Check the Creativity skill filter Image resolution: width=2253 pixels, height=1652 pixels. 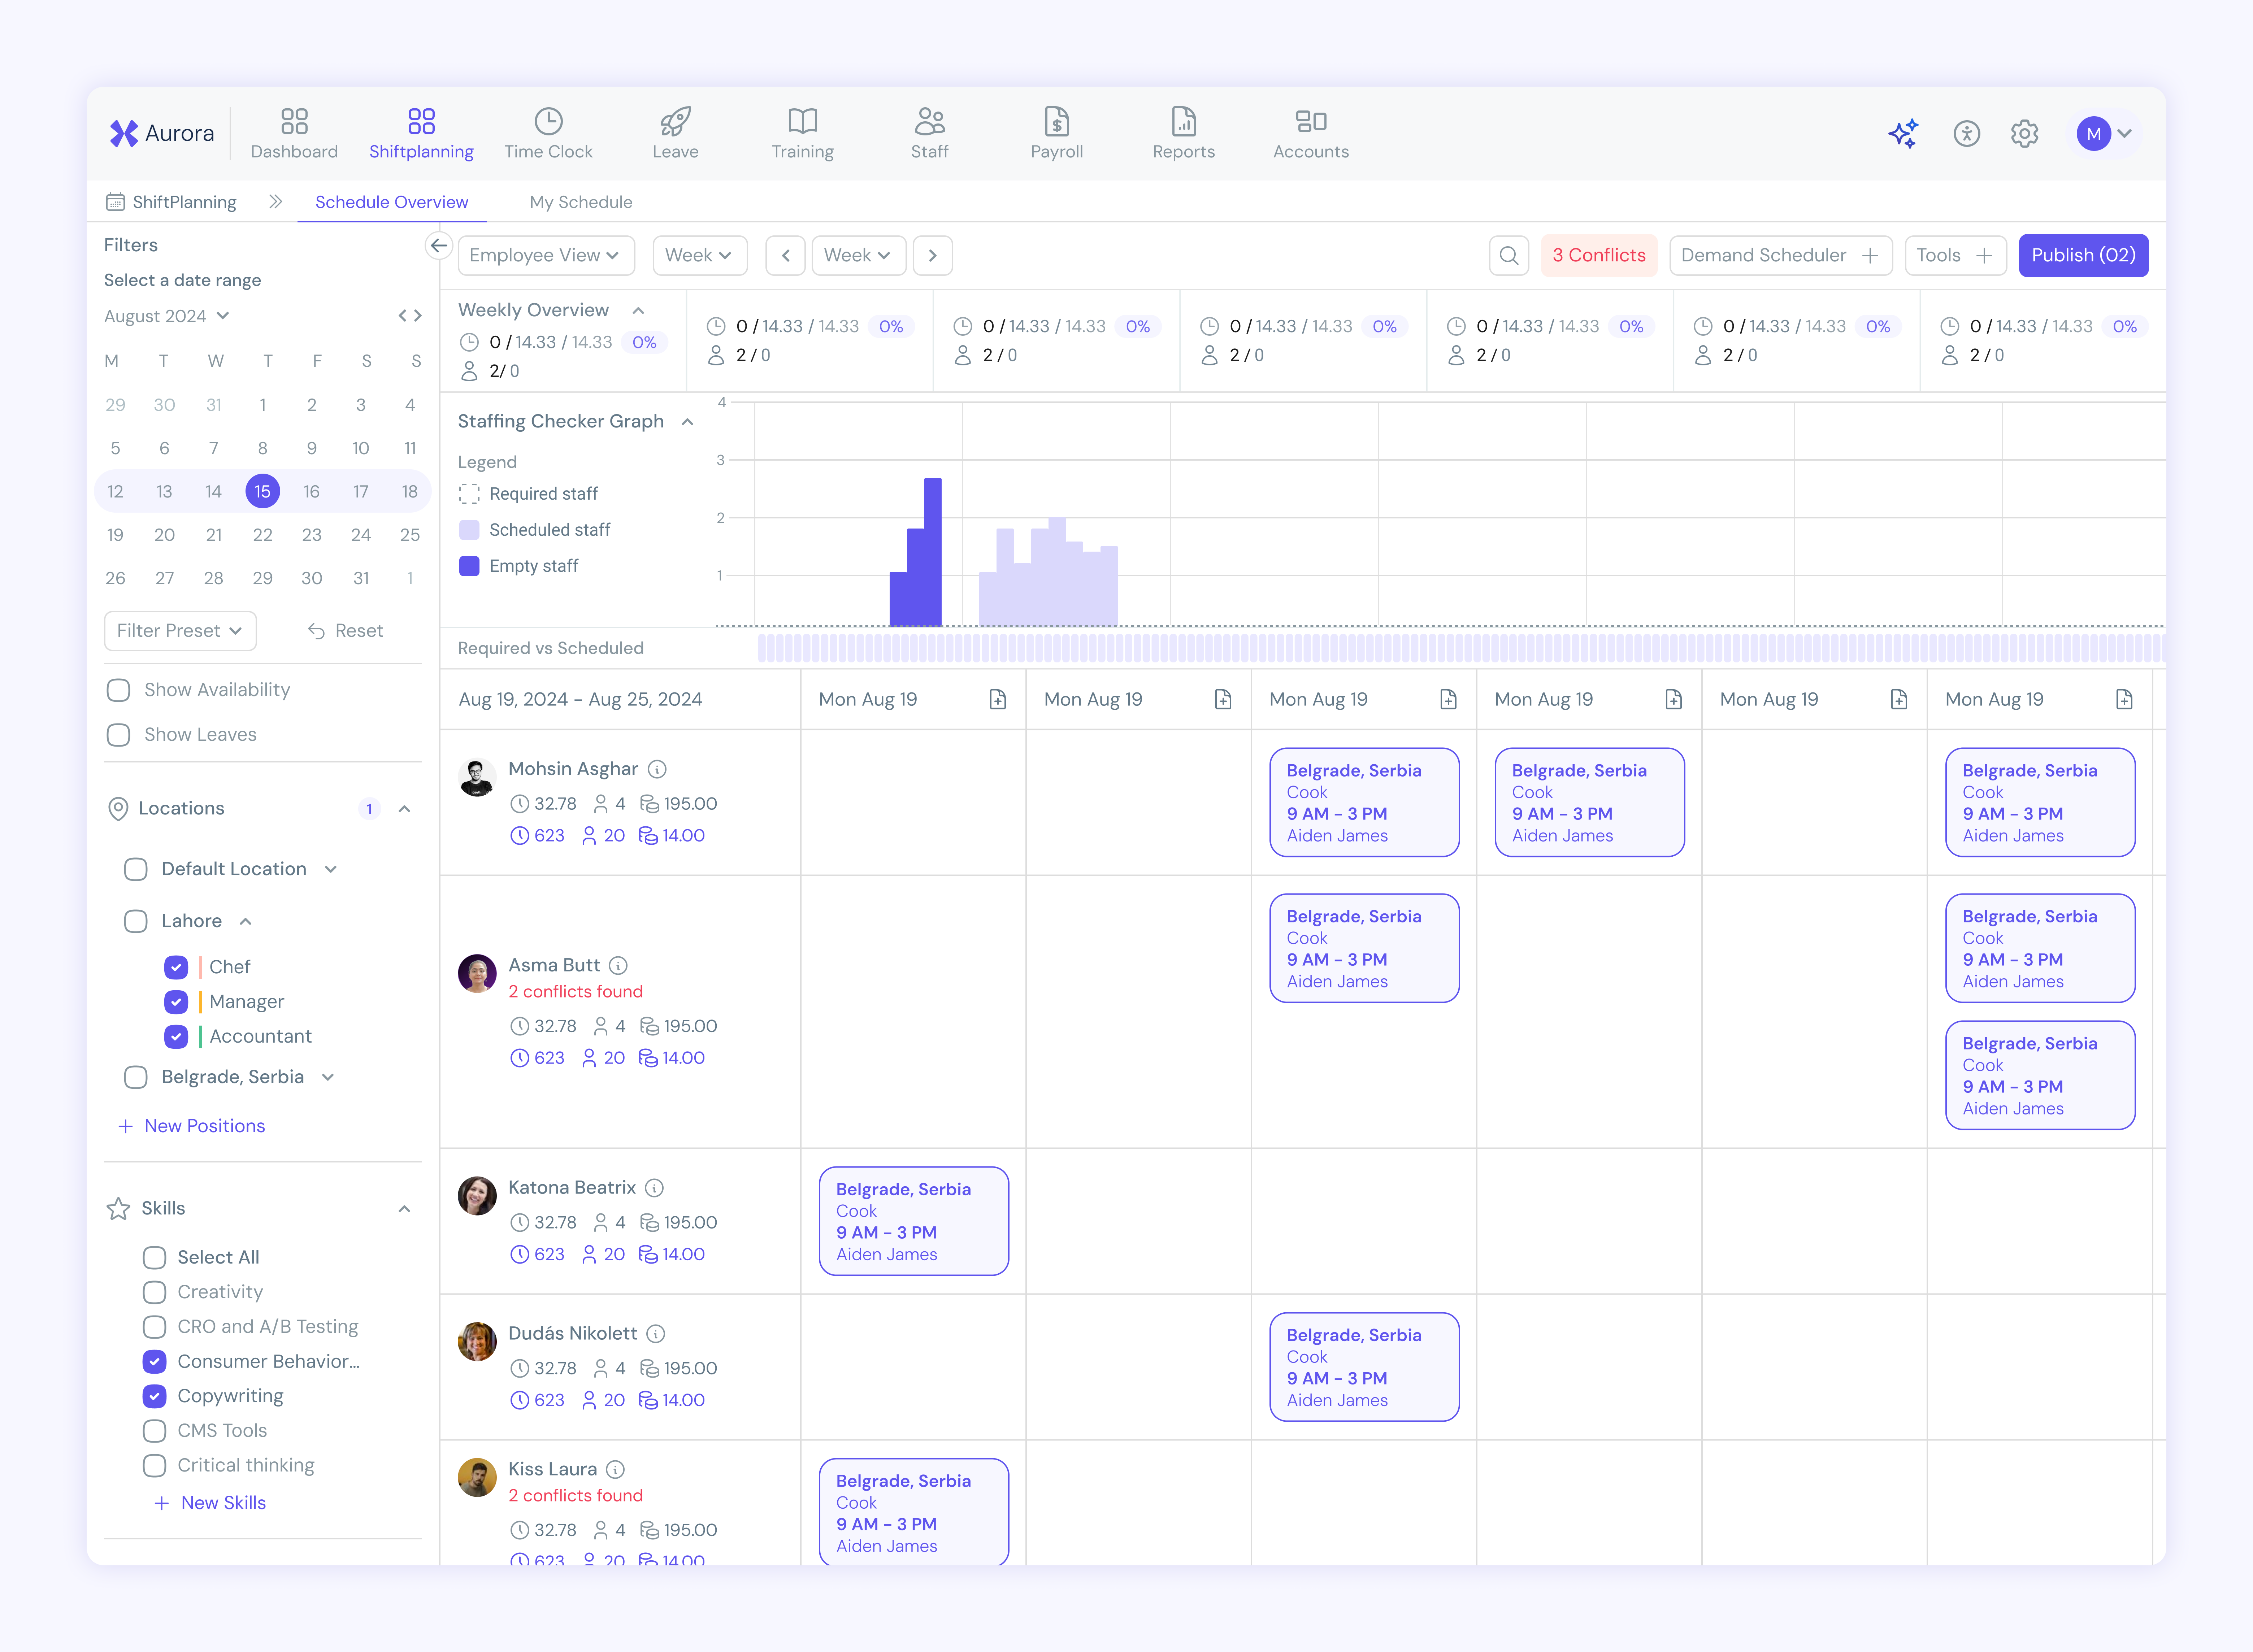pos(154,1292)
